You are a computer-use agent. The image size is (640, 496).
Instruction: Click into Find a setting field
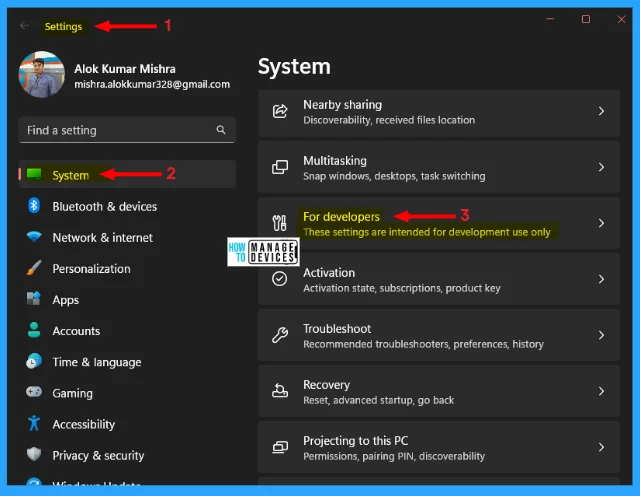(127, 130)
